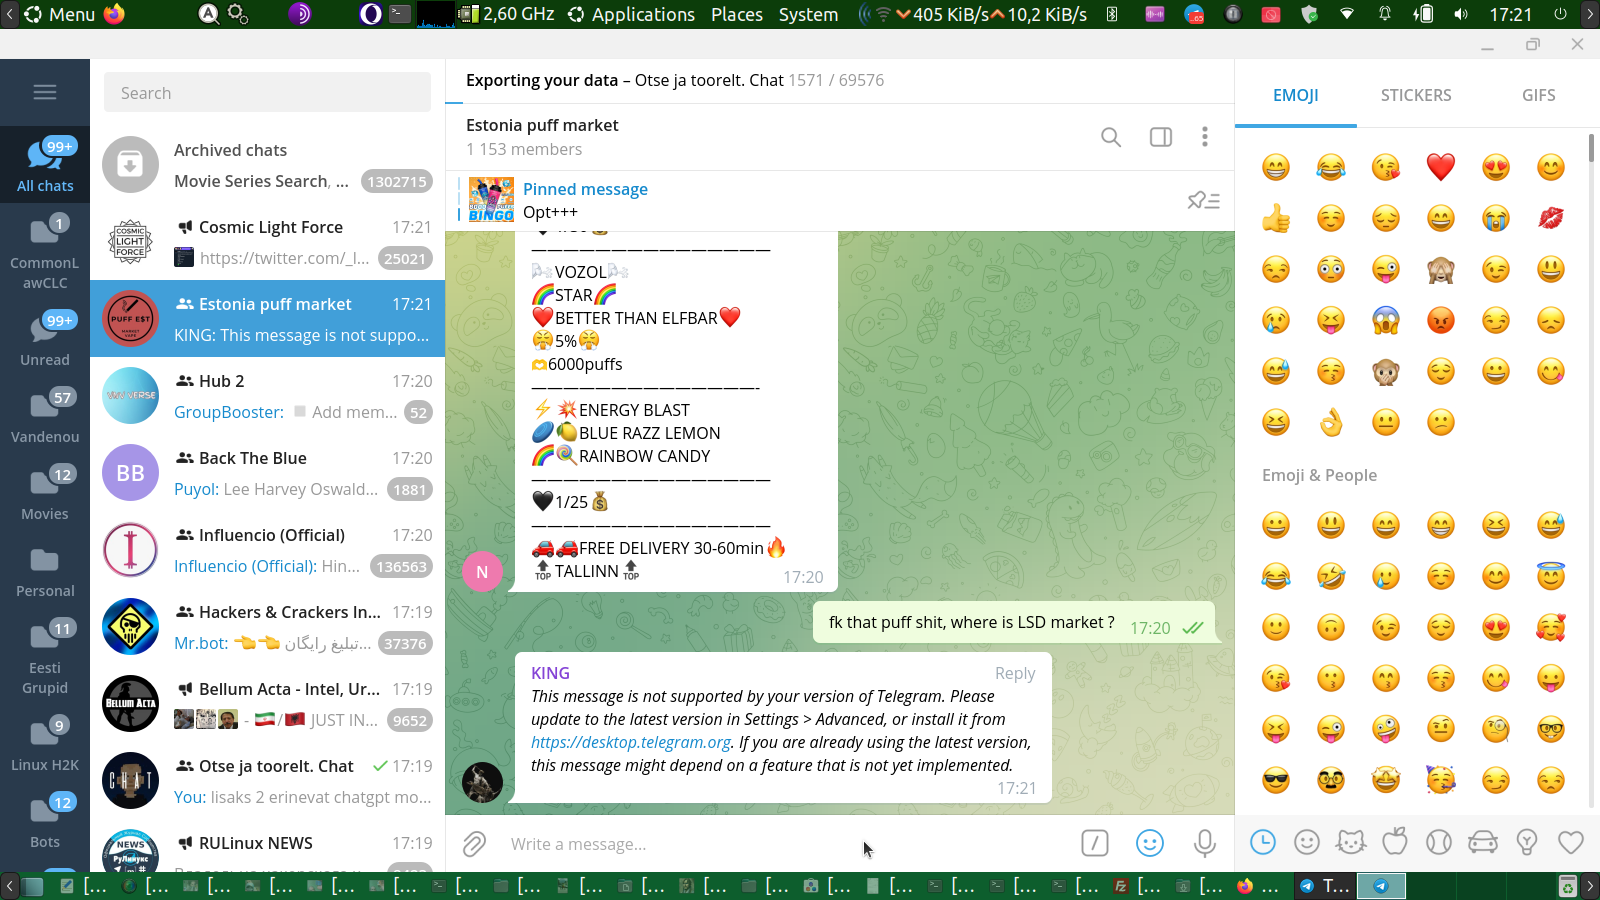Jump to symbols heart outline category
This screenshot has width=1600, height=900.
click(1571, 843)
